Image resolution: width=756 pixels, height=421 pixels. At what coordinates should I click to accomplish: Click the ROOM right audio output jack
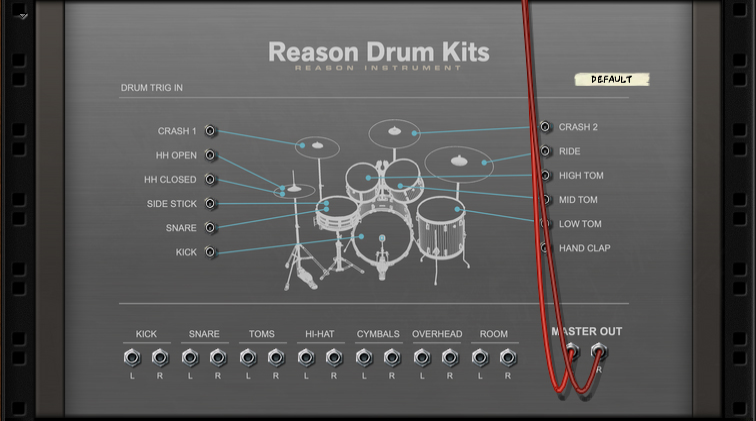pyautogui.click(x=508, y=358)
